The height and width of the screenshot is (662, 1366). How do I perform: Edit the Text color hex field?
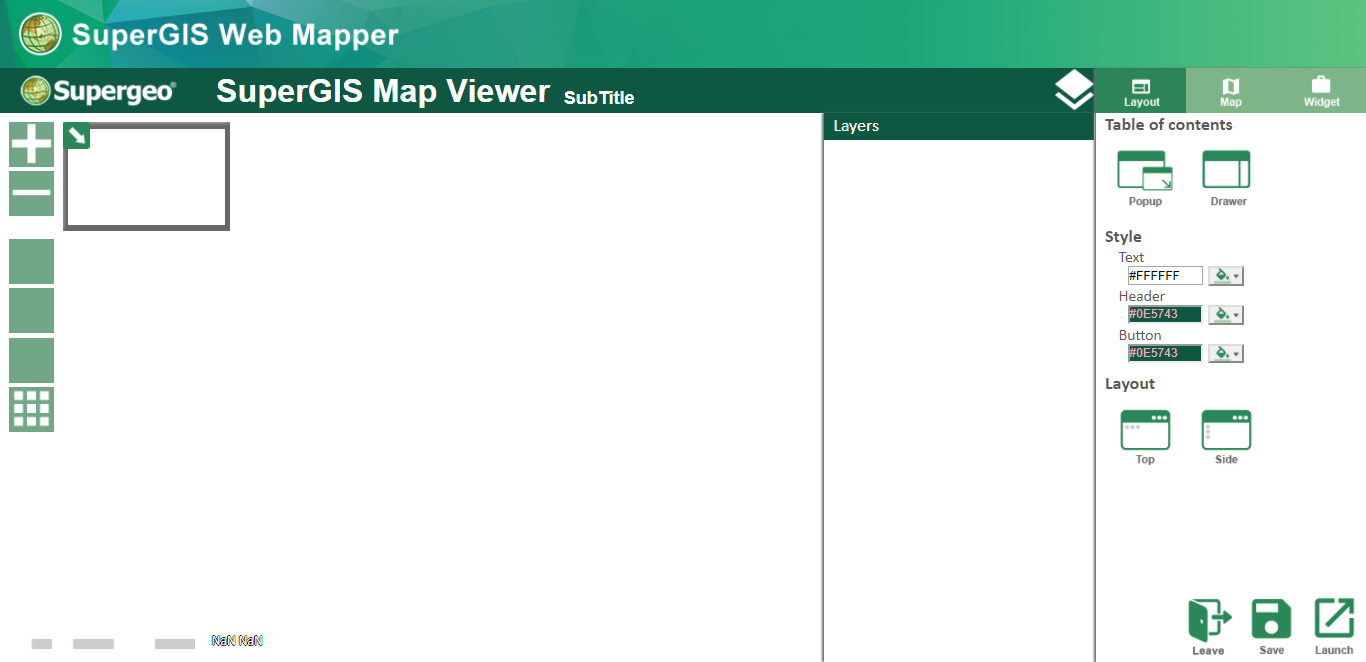pos(1165,276)
